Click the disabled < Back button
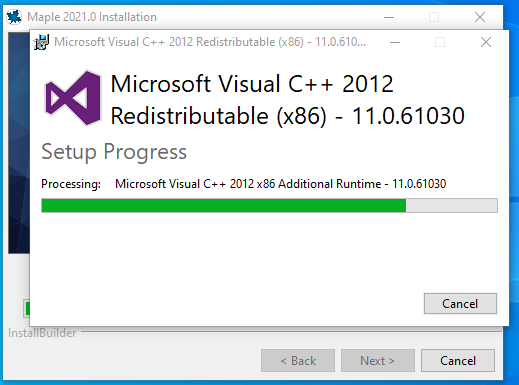519x385 pixels. coord(298,361)
